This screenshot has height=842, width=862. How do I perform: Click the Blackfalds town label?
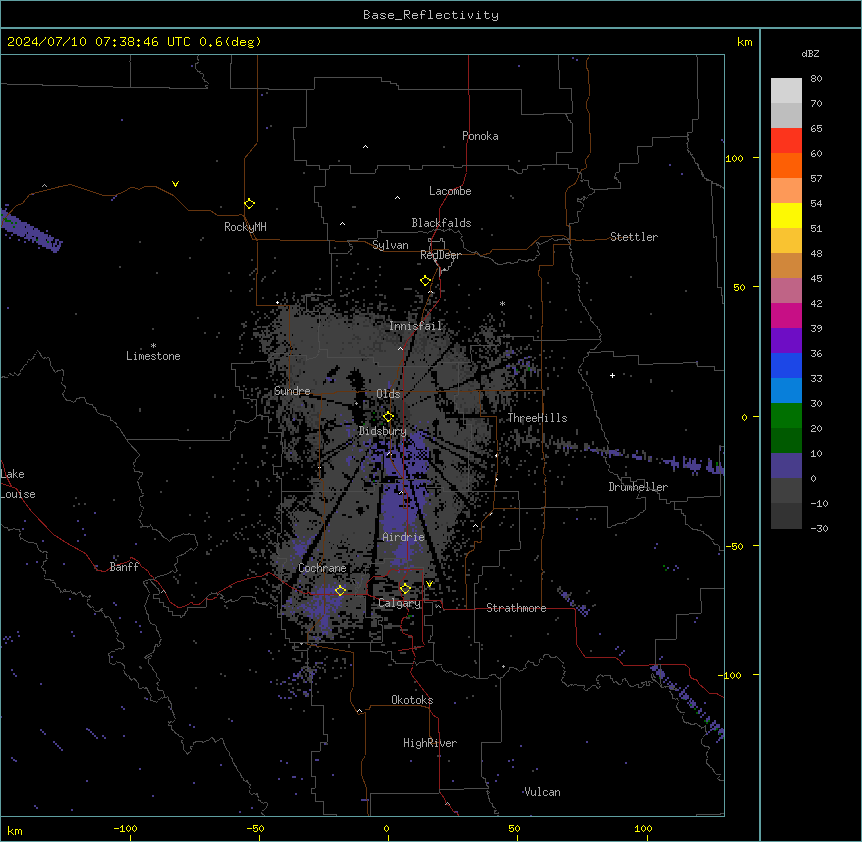click(441, 223)
